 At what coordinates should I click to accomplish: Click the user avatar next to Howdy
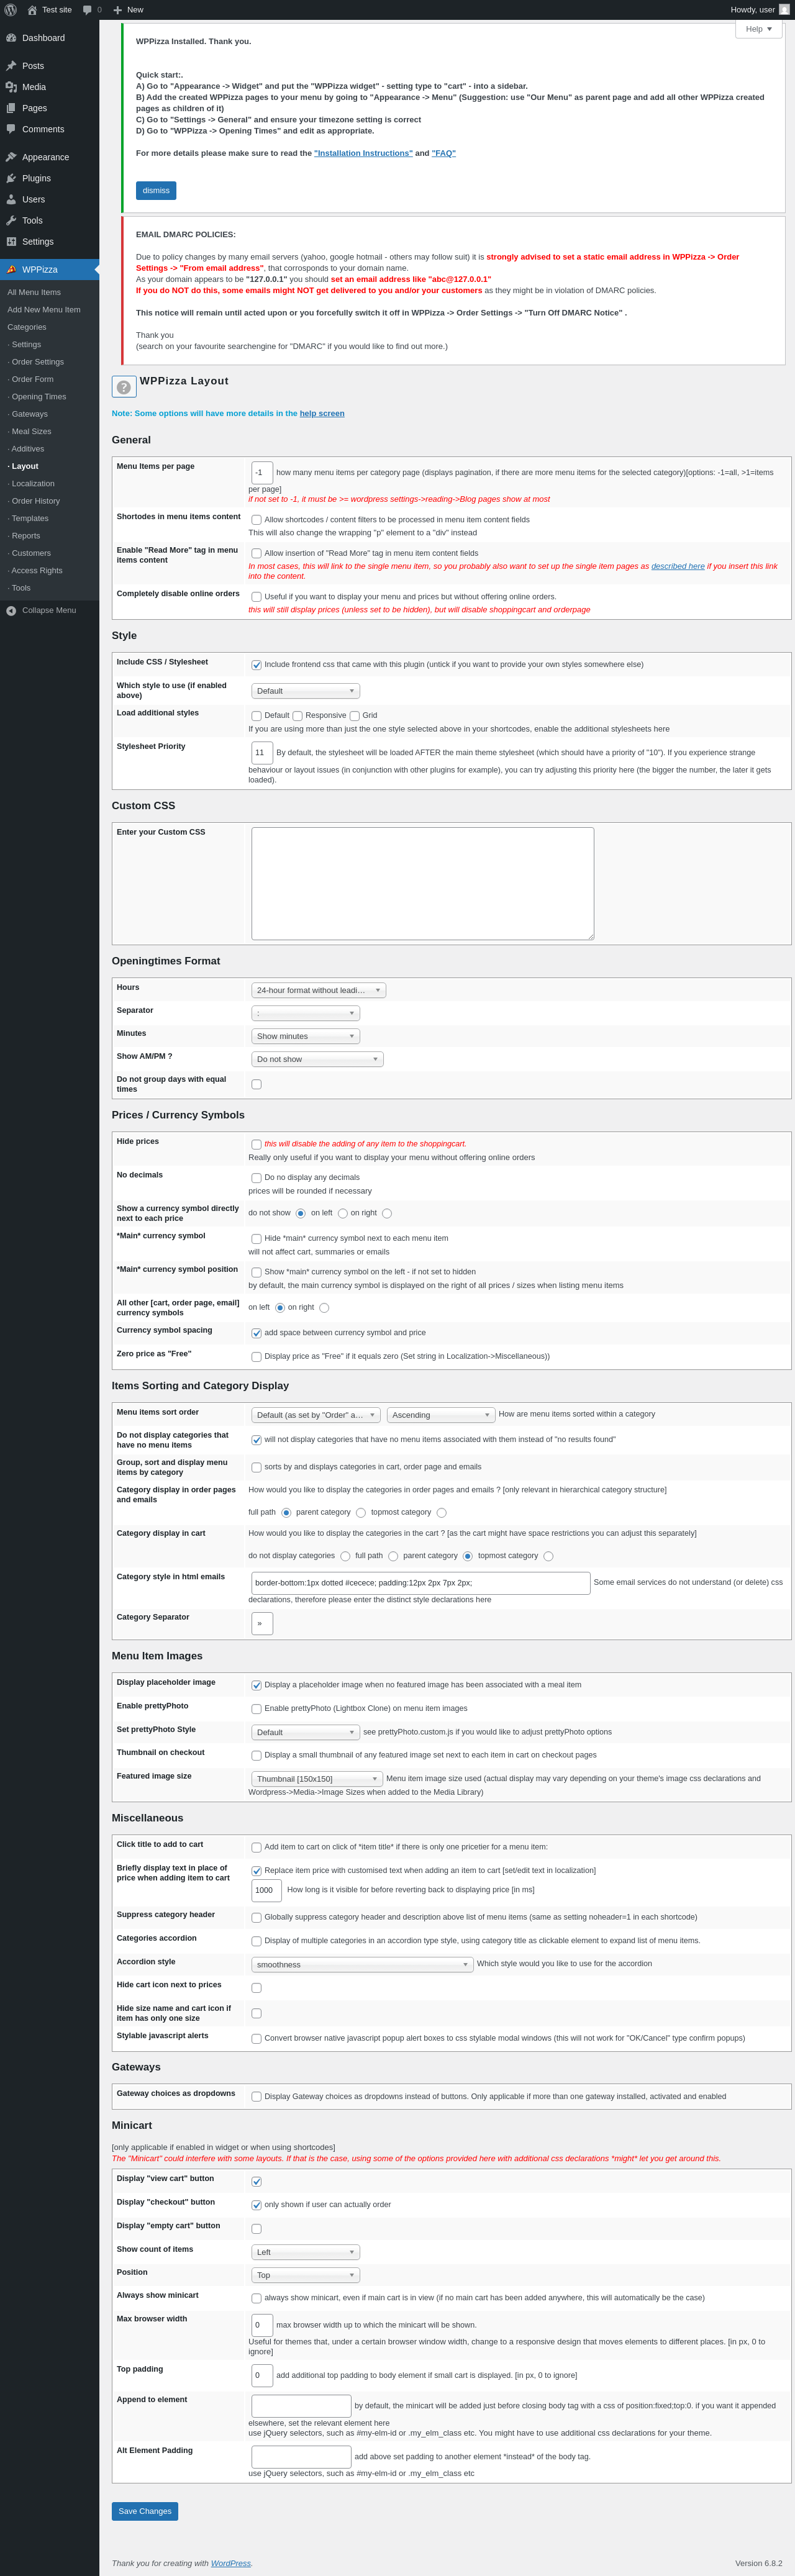[x=784, y=10]
